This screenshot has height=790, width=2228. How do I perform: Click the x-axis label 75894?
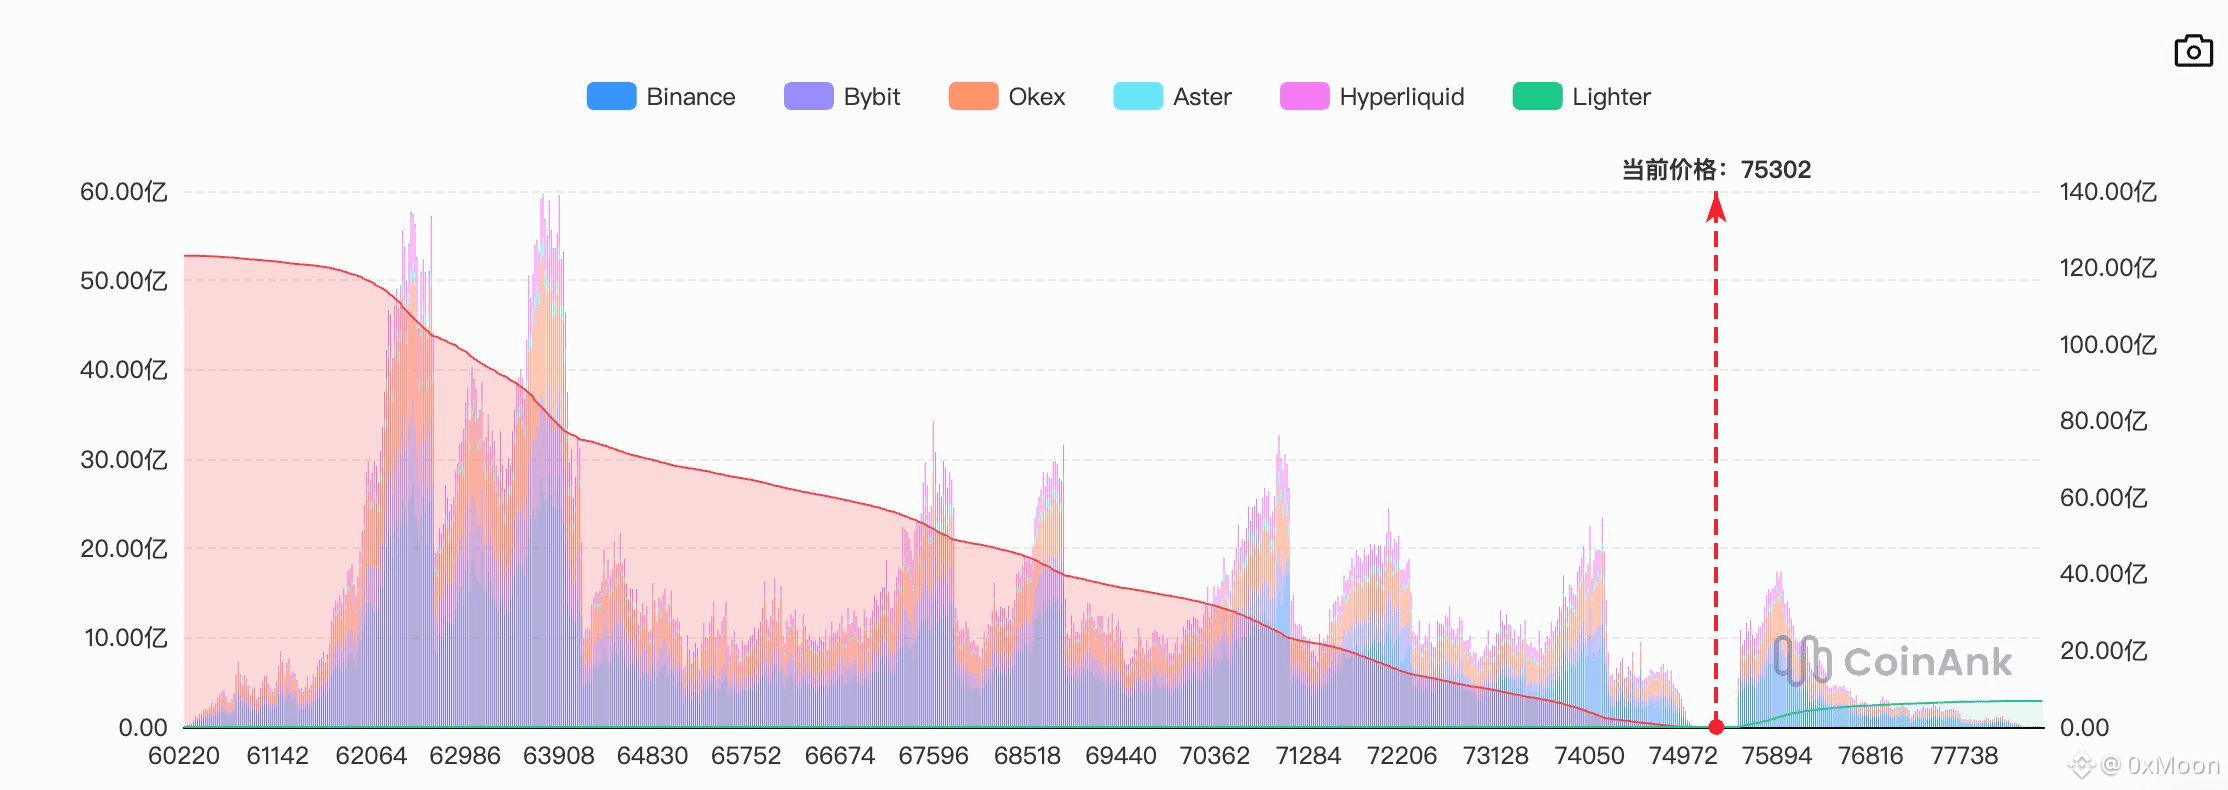(1777, 756)
